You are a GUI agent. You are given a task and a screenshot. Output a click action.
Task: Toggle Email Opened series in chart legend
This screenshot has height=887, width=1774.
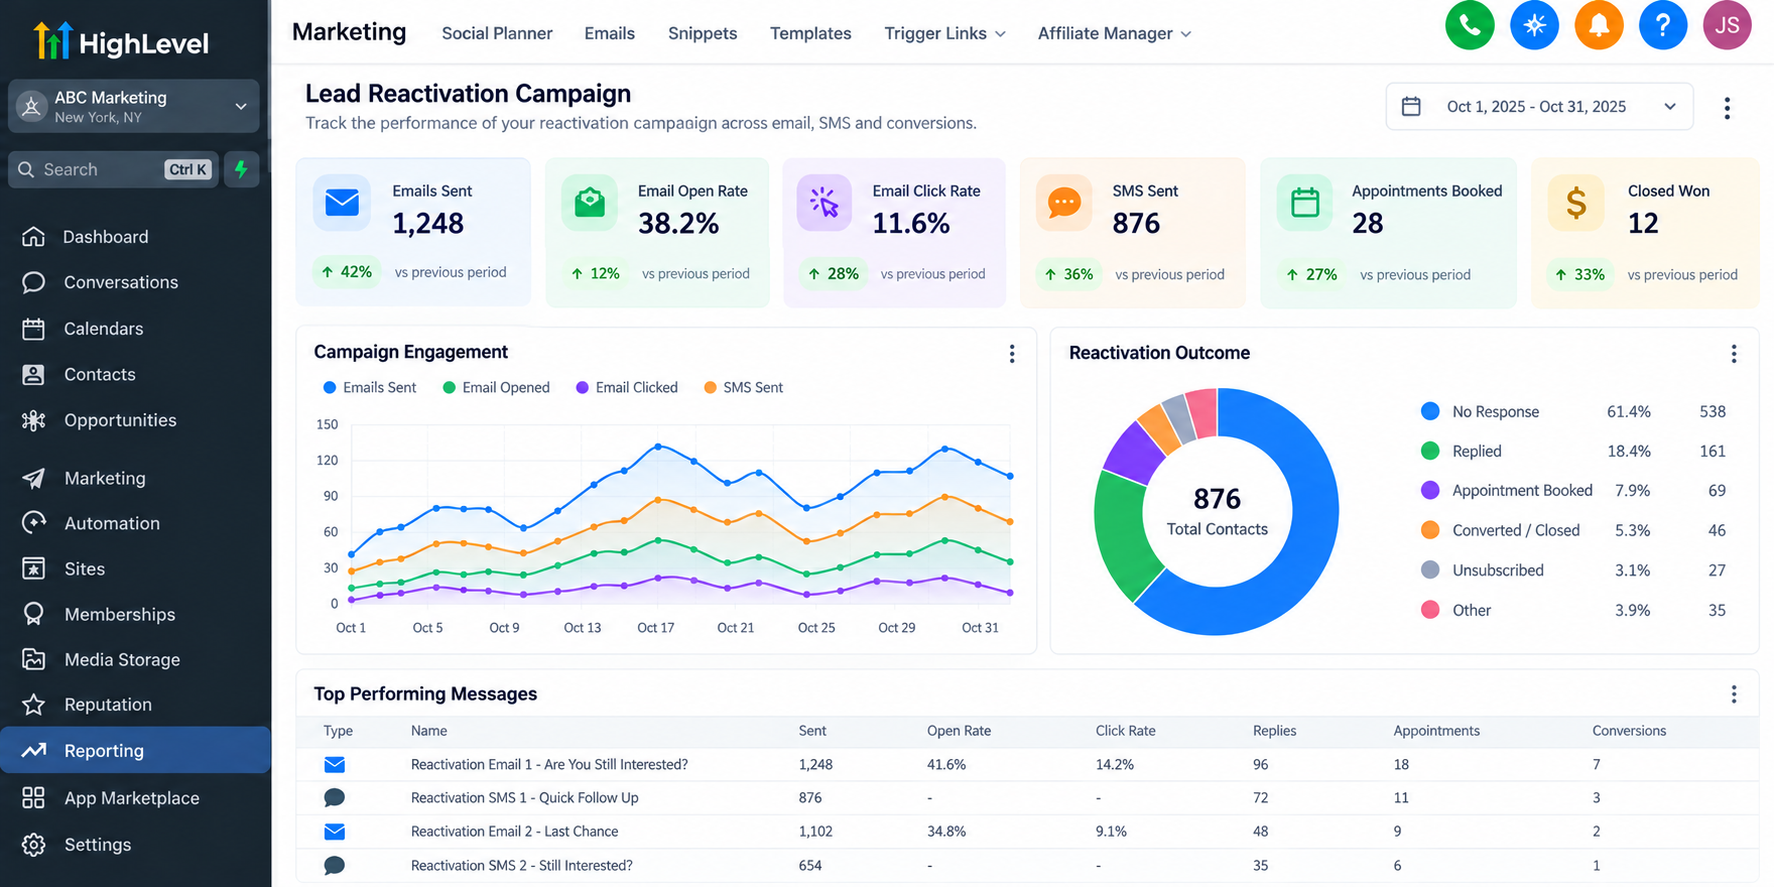(496, 387)
